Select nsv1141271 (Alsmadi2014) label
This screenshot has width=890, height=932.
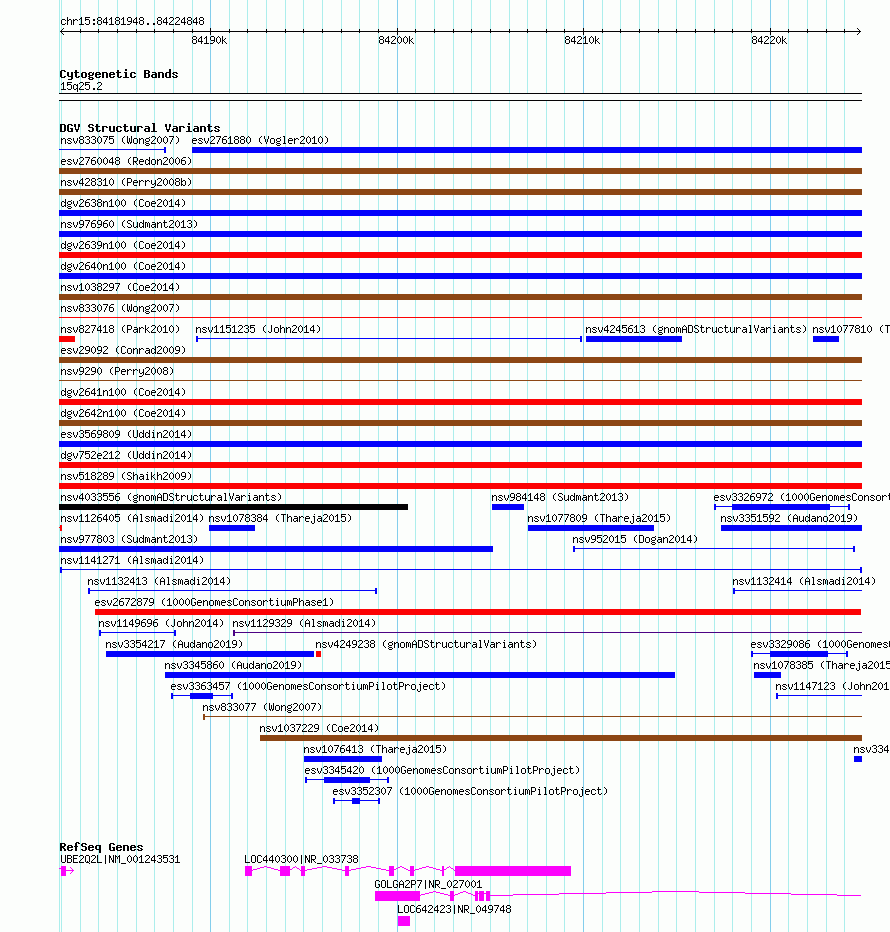132,560
